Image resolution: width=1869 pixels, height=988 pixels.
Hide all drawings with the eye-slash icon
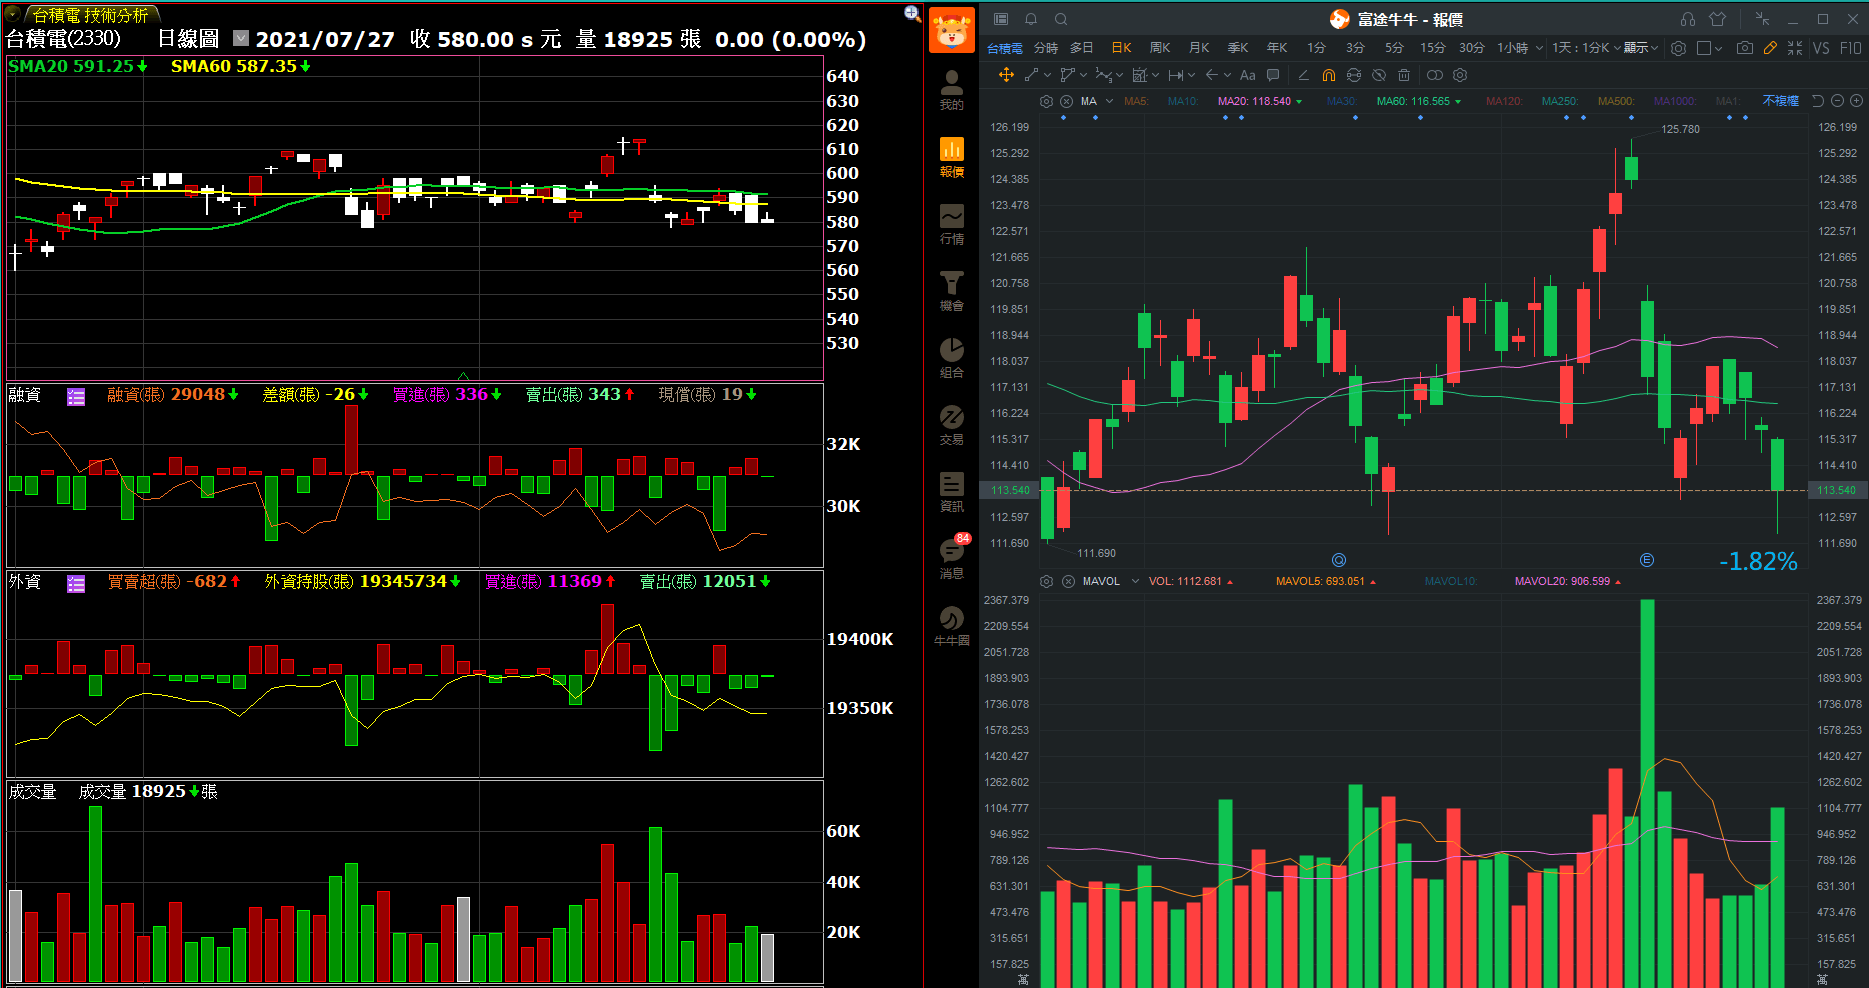[1379, 75]
